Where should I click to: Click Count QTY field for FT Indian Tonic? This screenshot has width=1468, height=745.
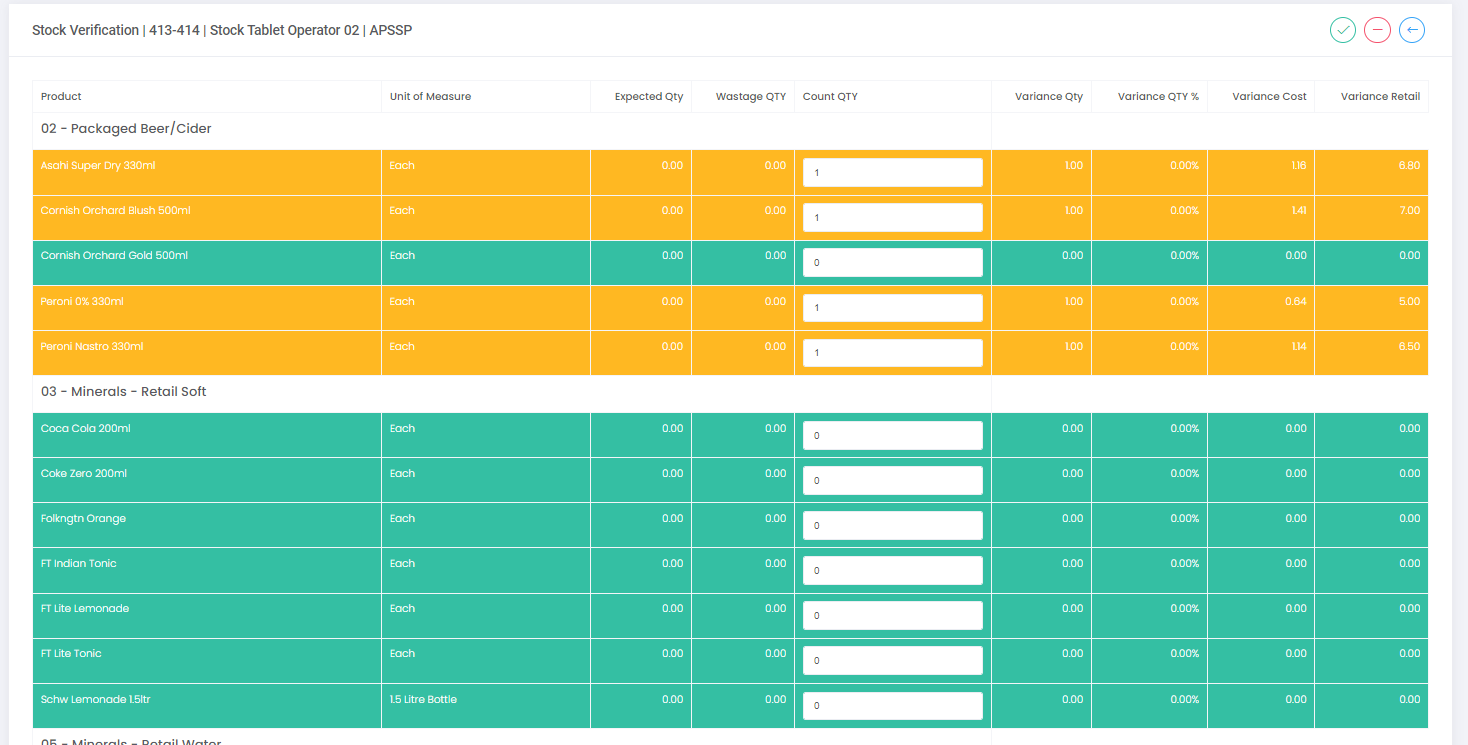coord(892,571)
